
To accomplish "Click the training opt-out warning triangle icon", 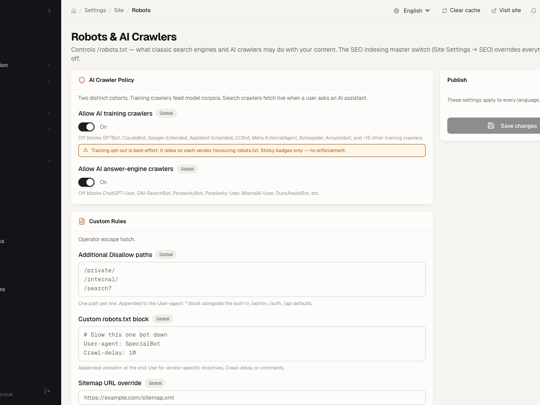I will tap(85, 150).
